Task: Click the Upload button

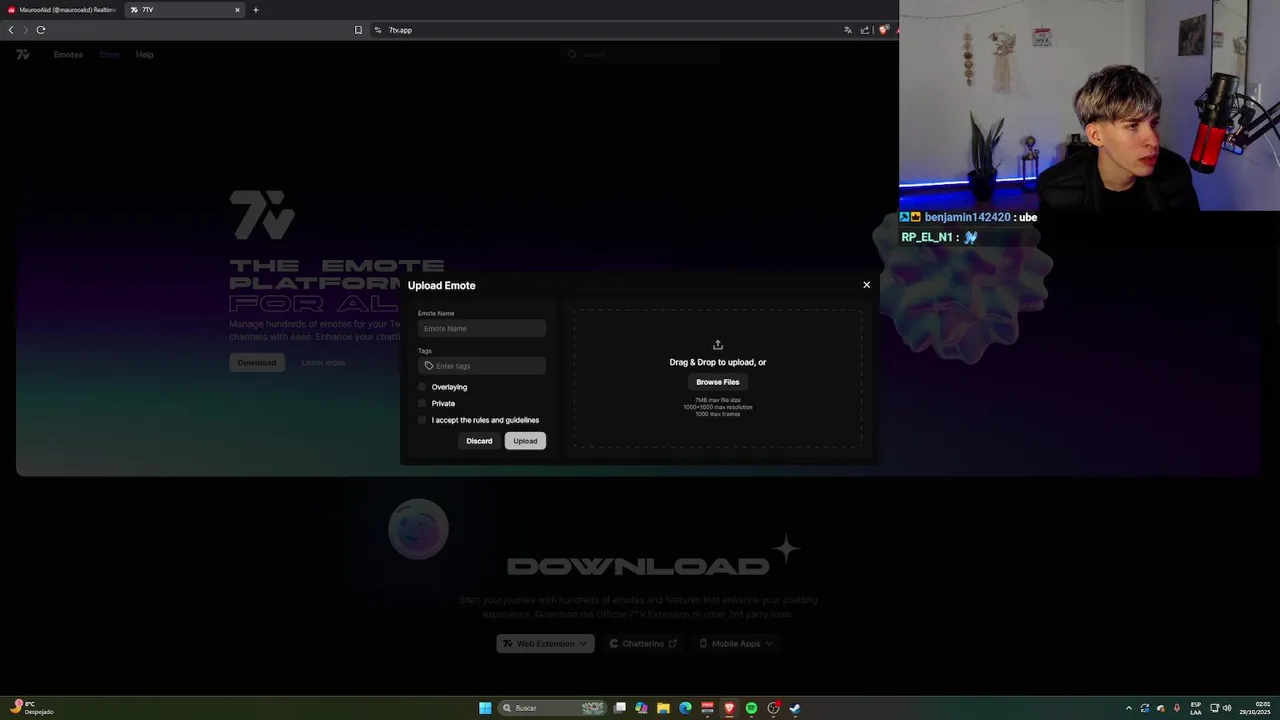Action: 525,441
